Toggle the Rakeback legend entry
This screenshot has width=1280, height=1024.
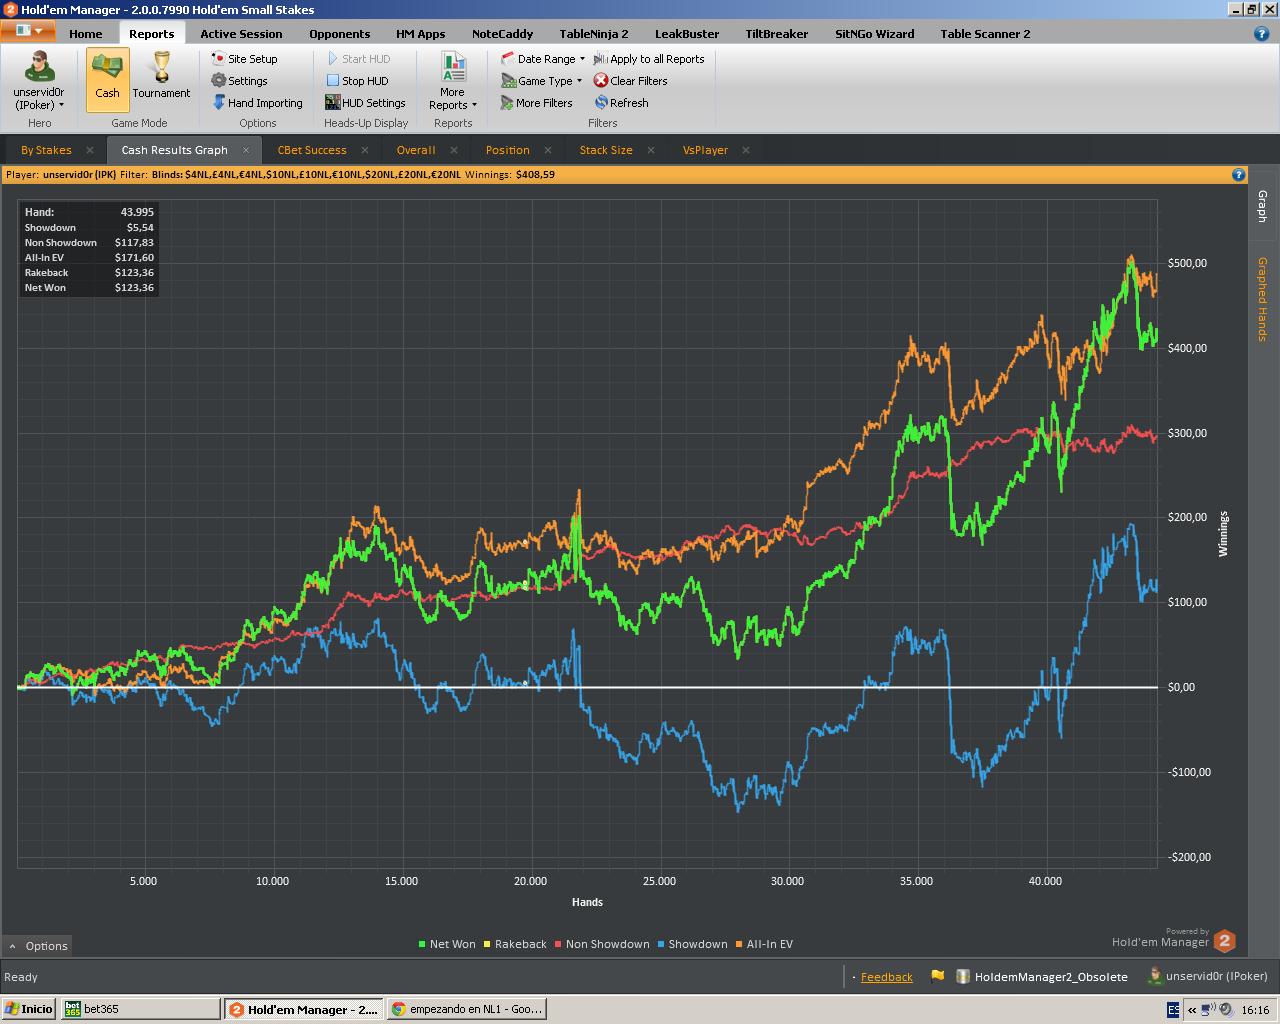[x=515, y=944]
